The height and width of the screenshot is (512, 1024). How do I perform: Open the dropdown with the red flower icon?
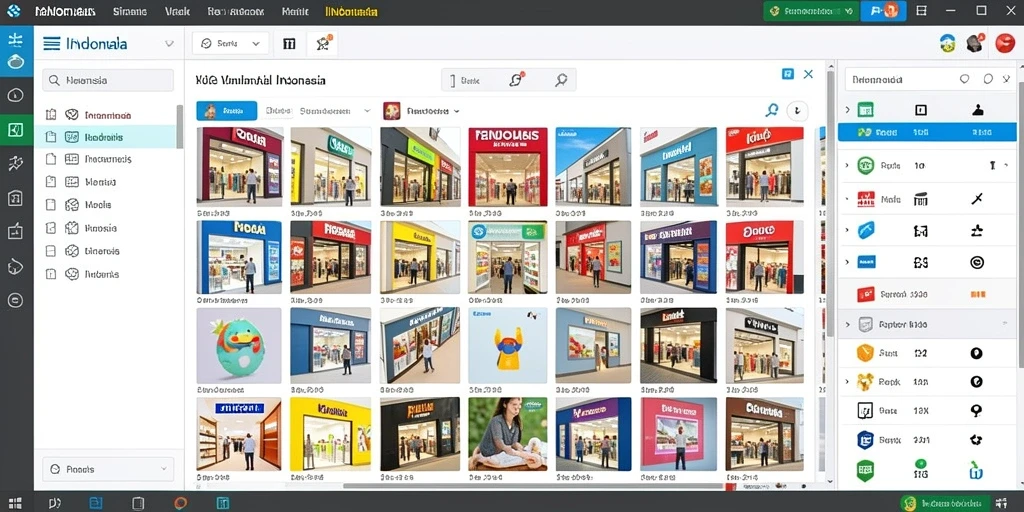tap(421, 111)
